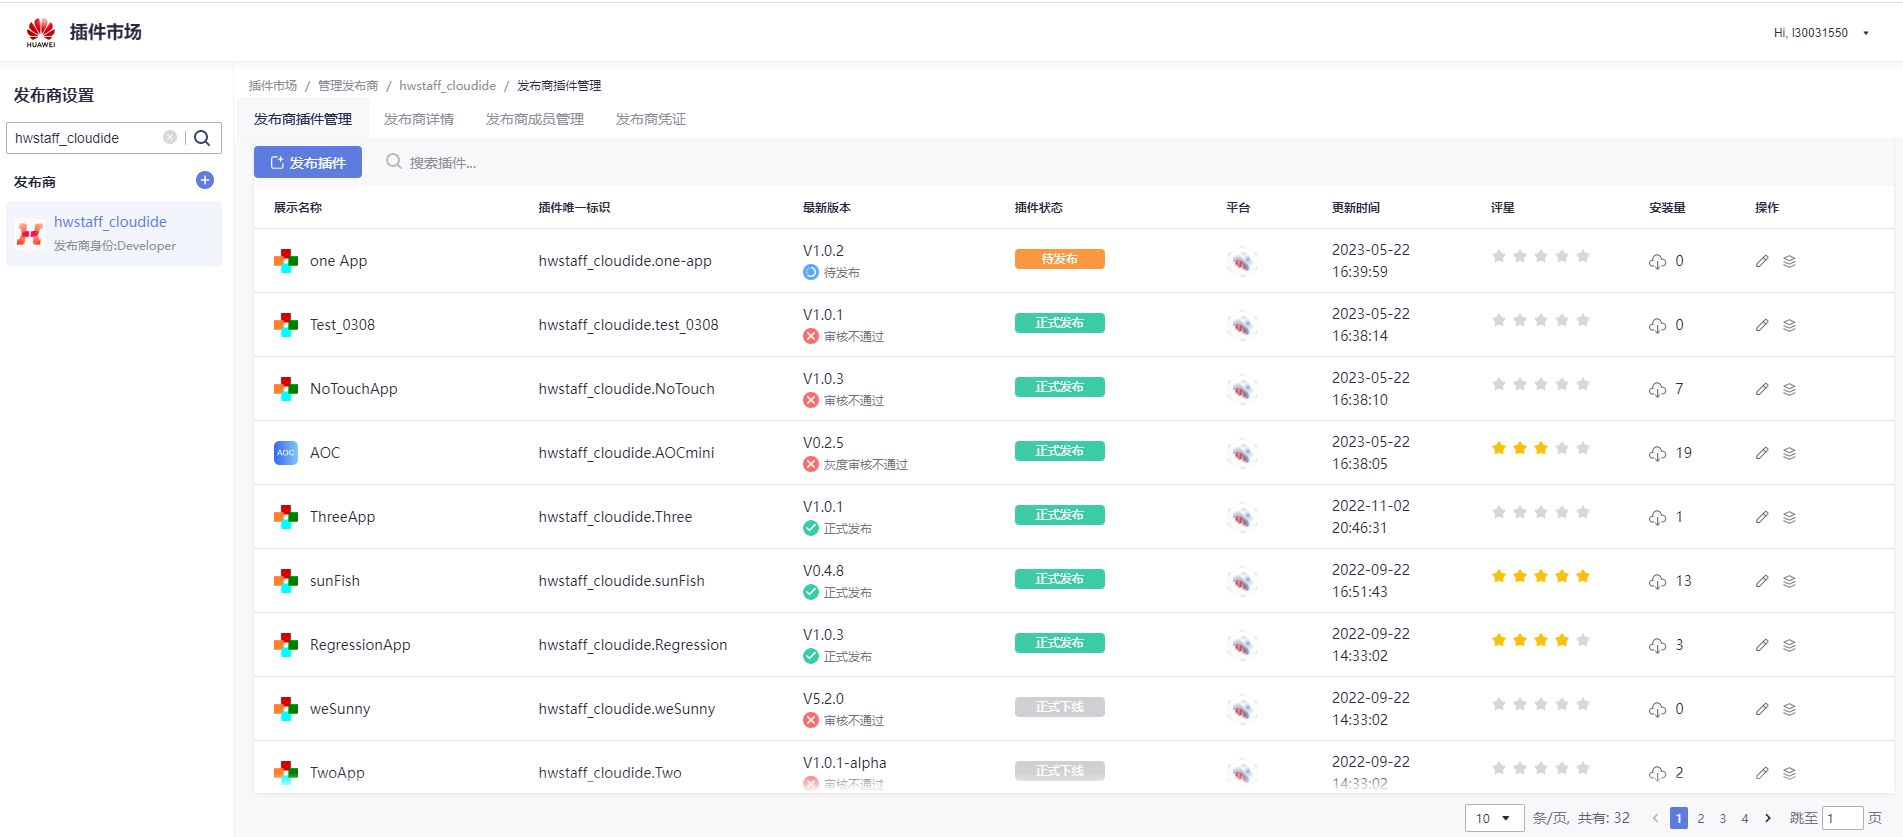
Task: Open the 发布商成员管理 tab
Action: pos(535,119)
